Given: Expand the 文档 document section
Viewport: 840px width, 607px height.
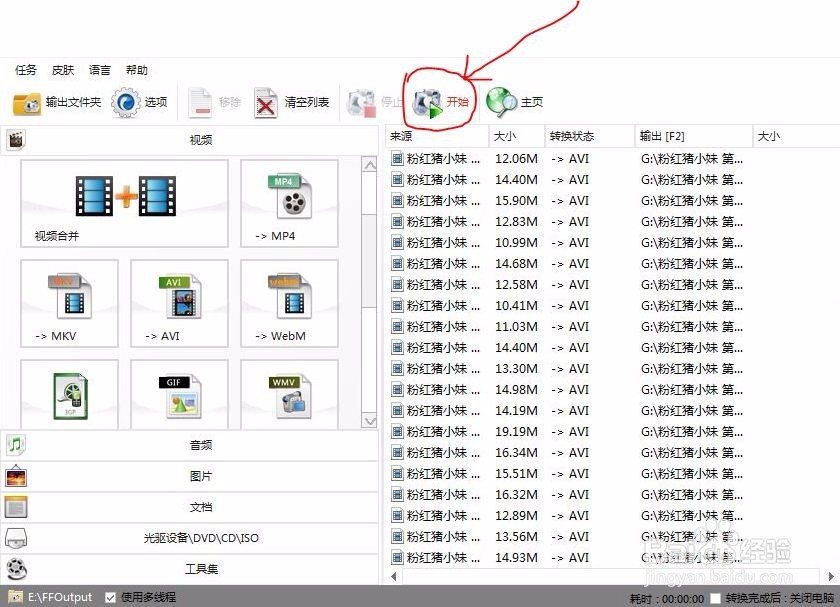Looking at the screenshot, I should tap(189, 507).
